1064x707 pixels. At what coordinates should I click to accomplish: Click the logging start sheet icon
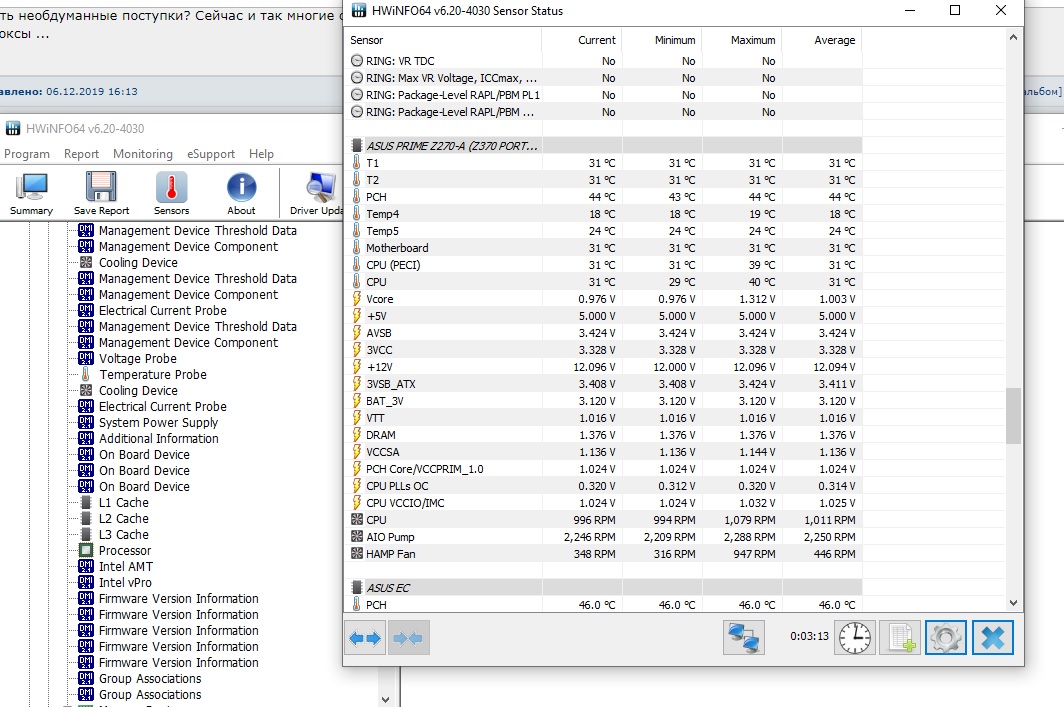[901, 638]
